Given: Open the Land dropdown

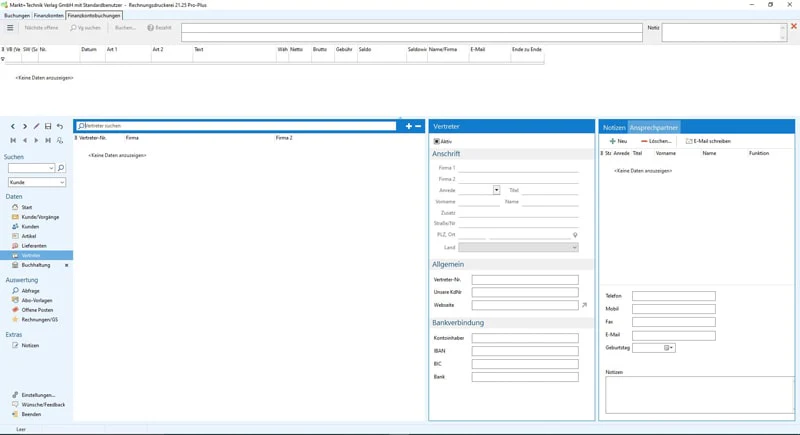Looking at the screenshot, I should click(518, 247).
